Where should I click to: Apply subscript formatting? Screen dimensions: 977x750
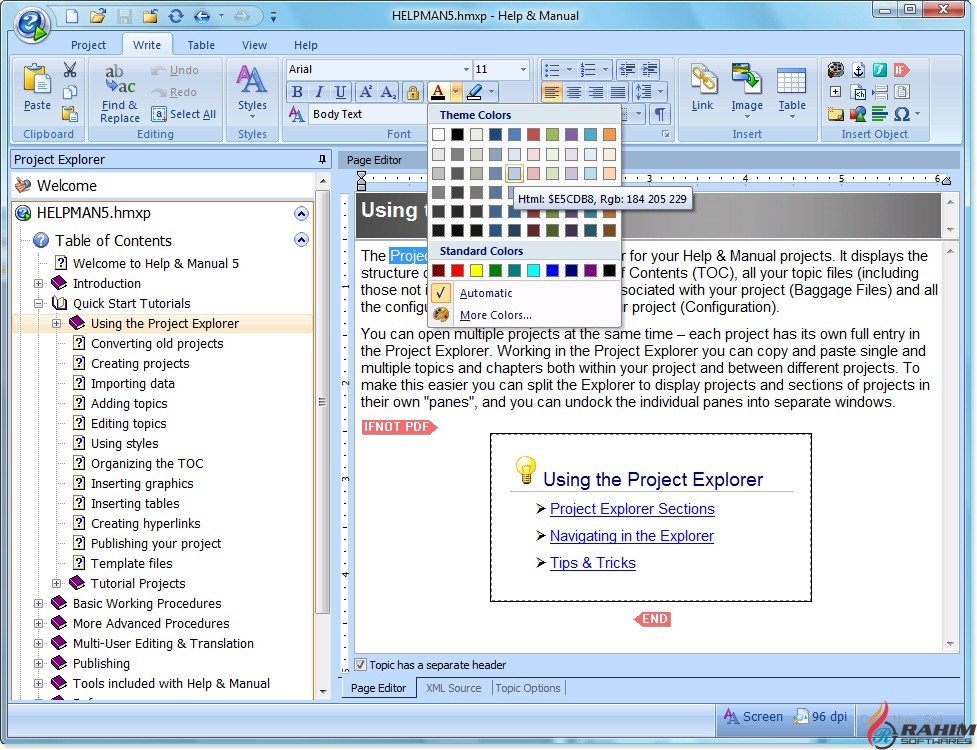coord(388,92)
